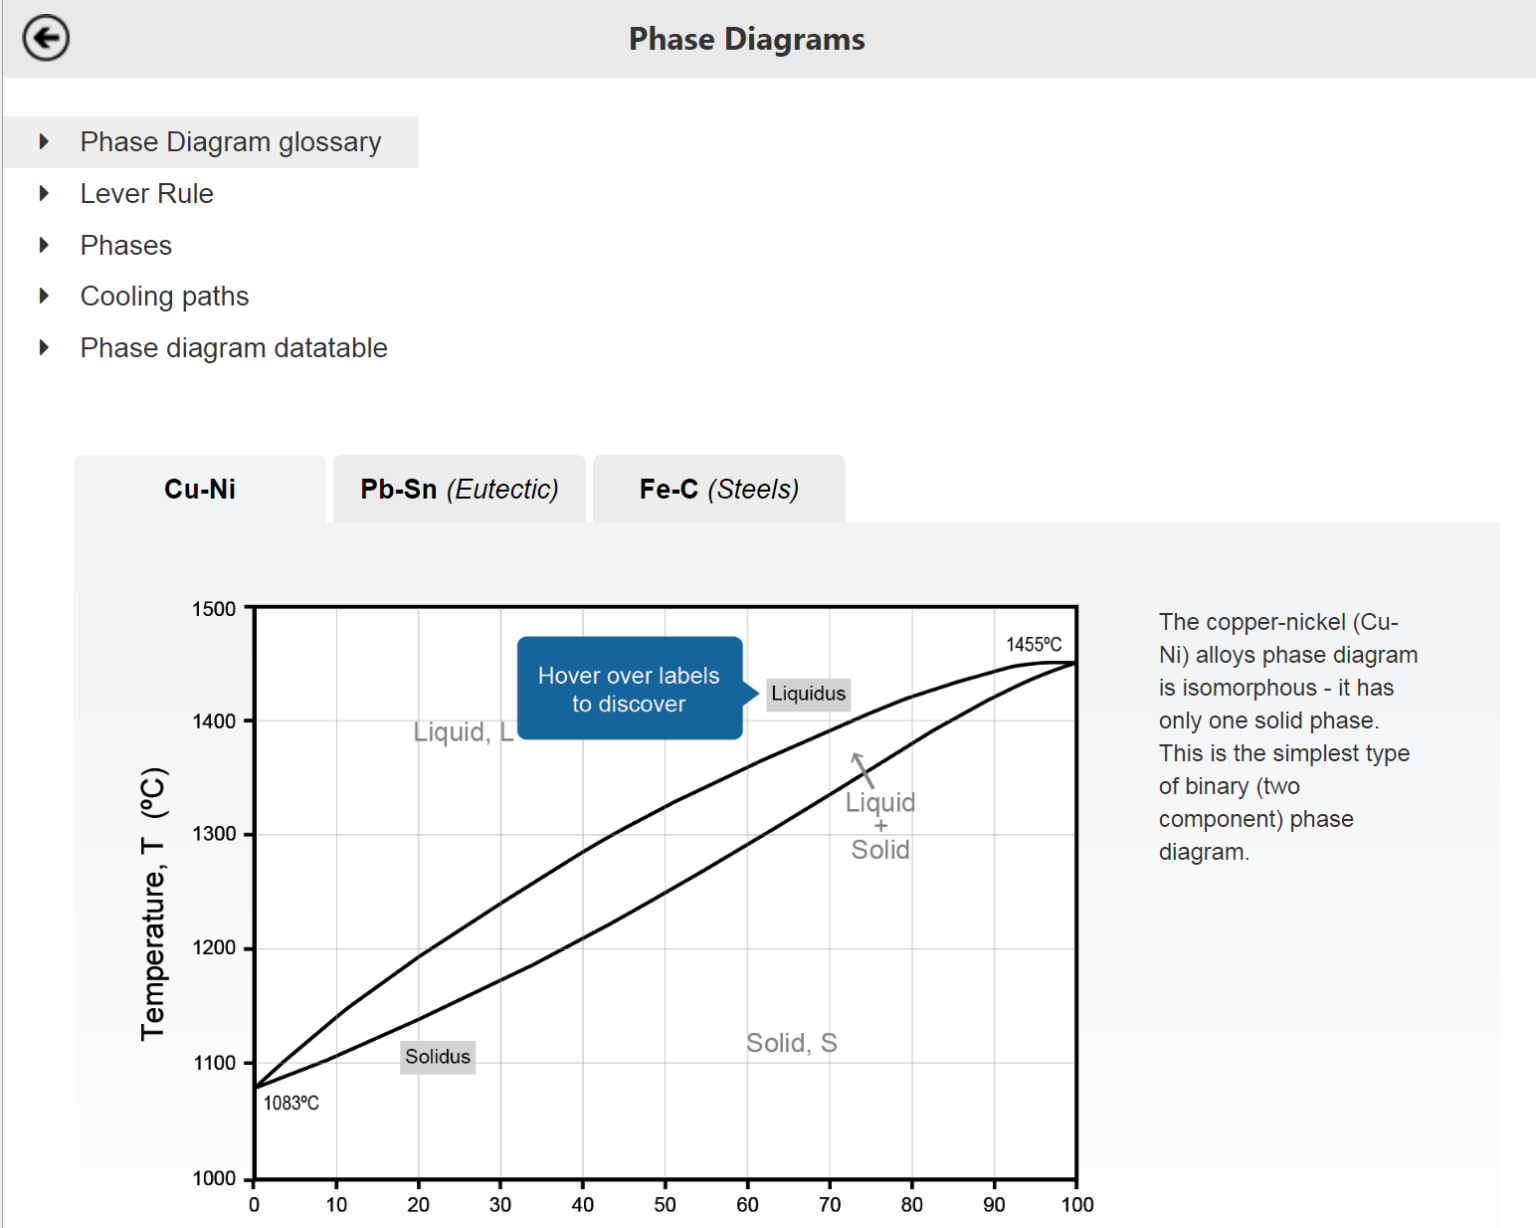Open the Lever Rule section
The image size is (1536, 1228).
click(147, 193)
